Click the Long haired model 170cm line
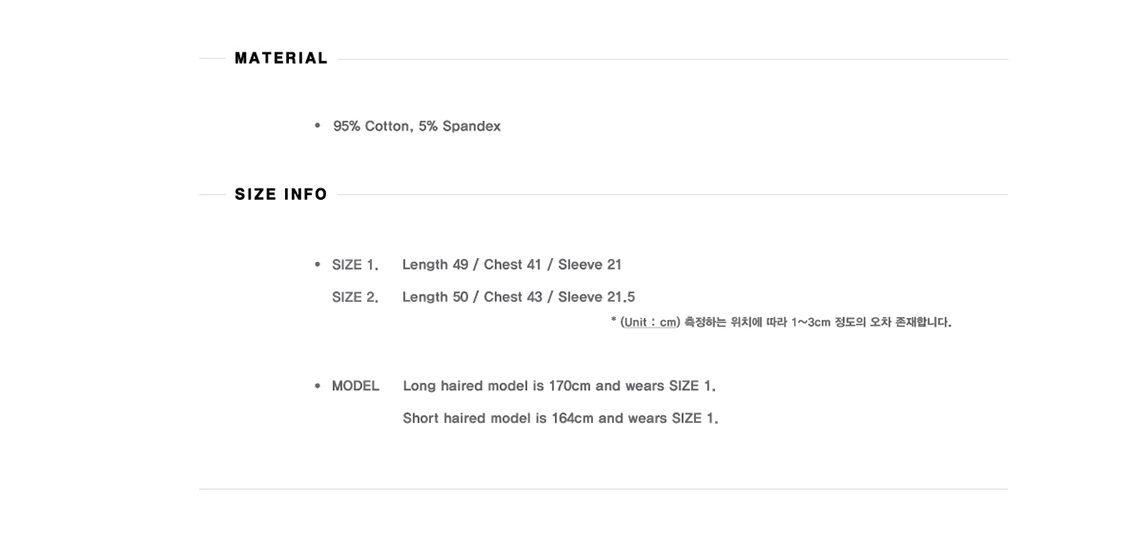 (559, 386)
